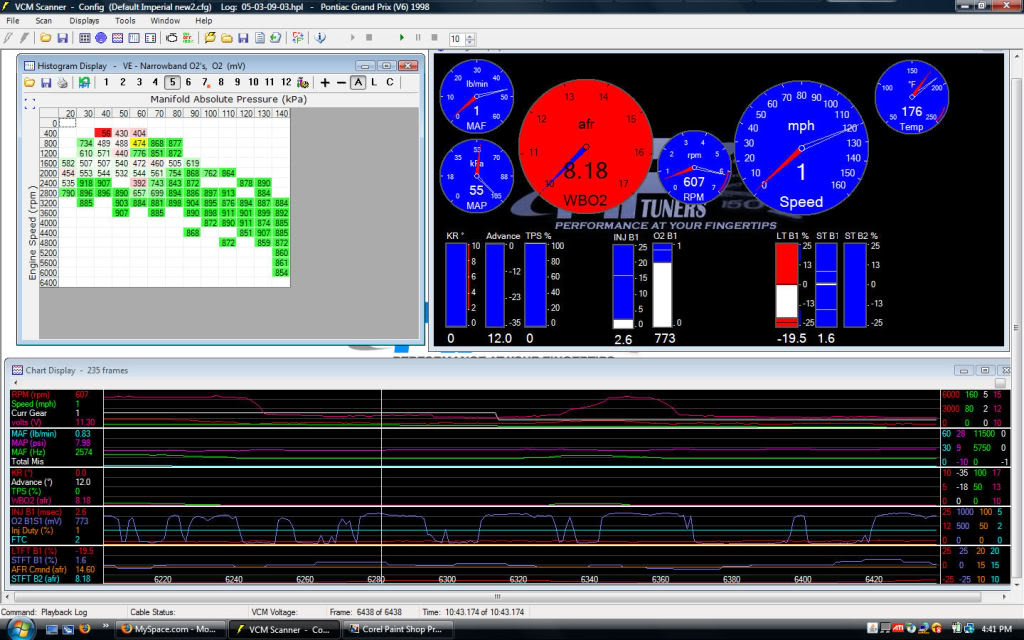The height and width of the screenshot is (640, 1024).
Task: Open the dual-panel display icon in main toolbar
Action: coord(150,38)
